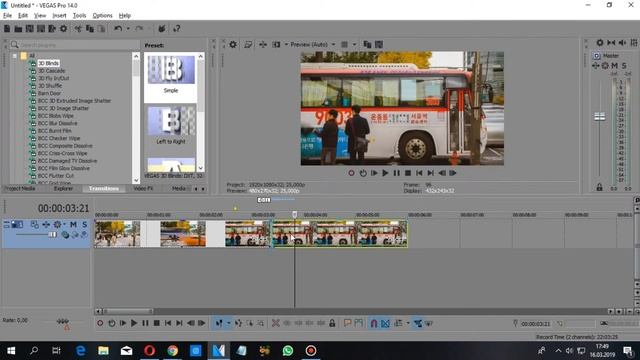
Task: Click the Master bus FX gear icon
Action: (x=605, y=65)
